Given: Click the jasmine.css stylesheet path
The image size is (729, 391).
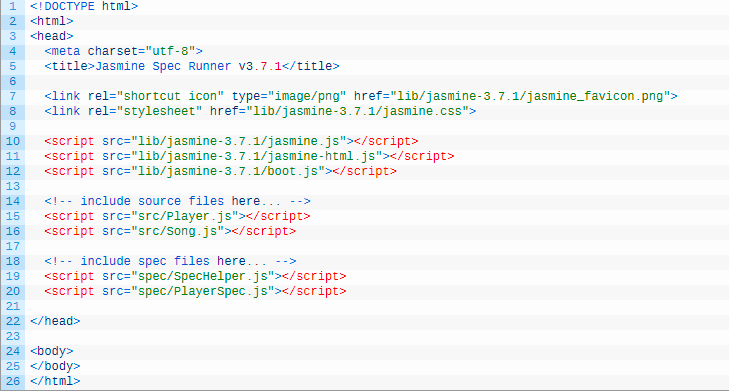Looking at the screenshot, I should click(x=358, y=111).
